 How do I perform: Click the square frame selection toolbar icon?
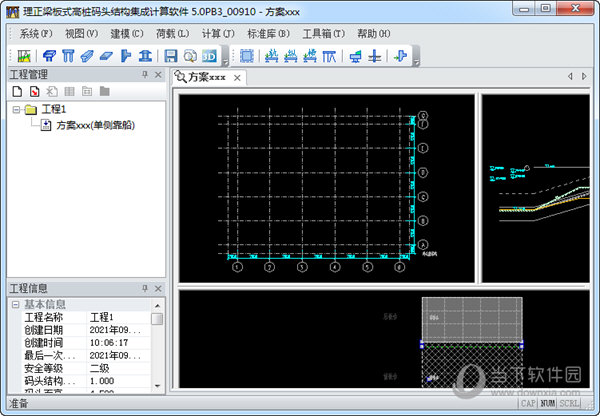click(247, 56)
